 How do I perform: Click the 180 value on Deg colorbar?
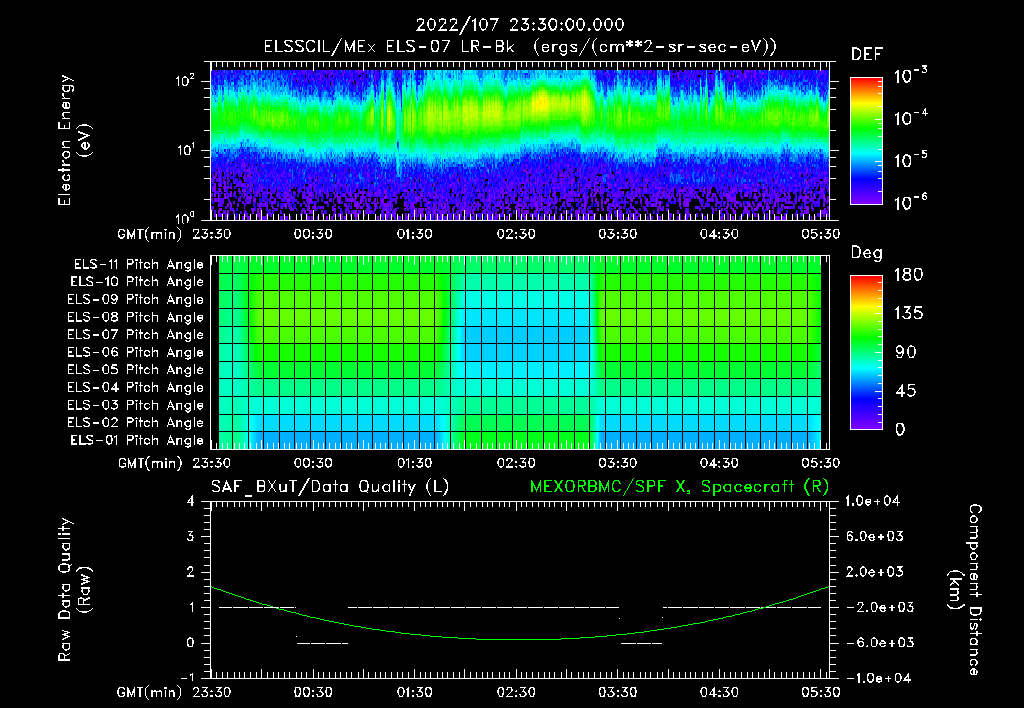(x=908, y=275)
